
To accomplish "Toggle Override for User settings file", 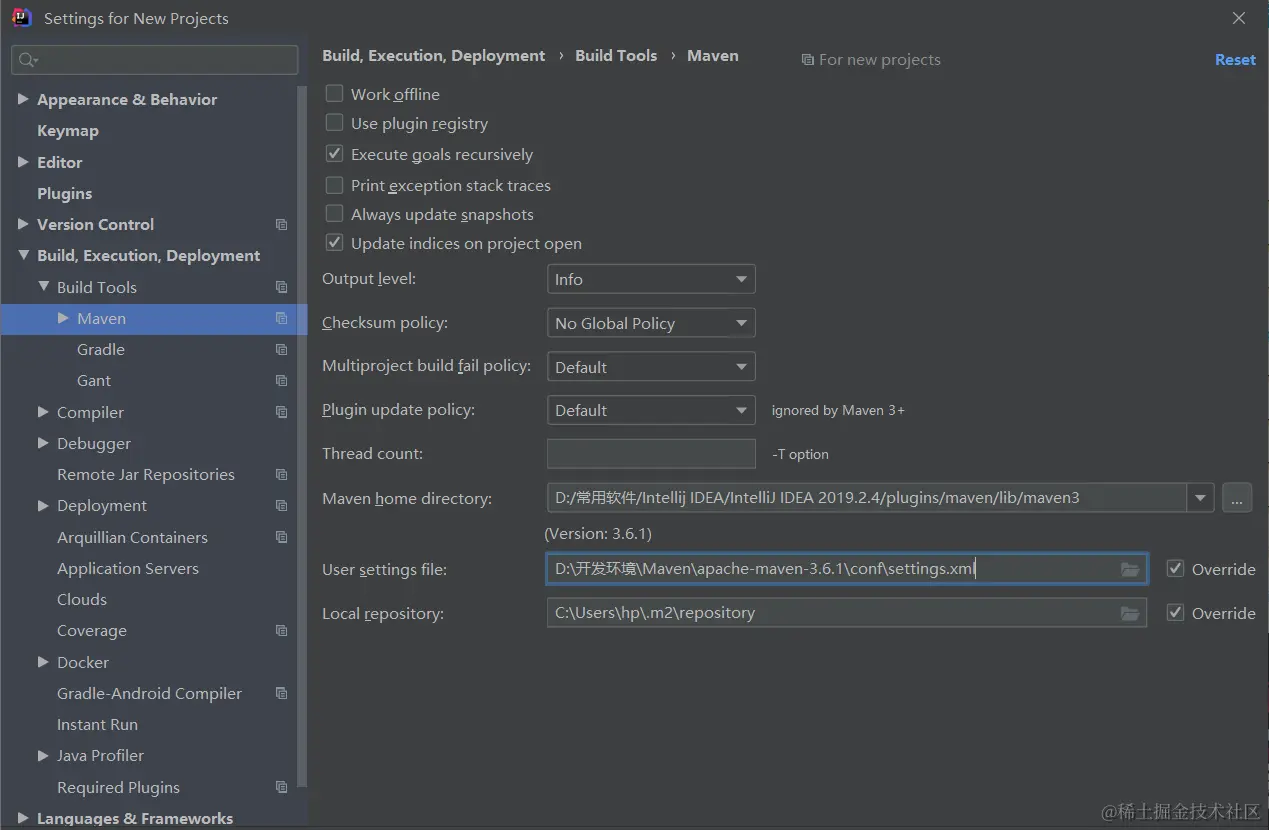I will tap(1176, 569).
